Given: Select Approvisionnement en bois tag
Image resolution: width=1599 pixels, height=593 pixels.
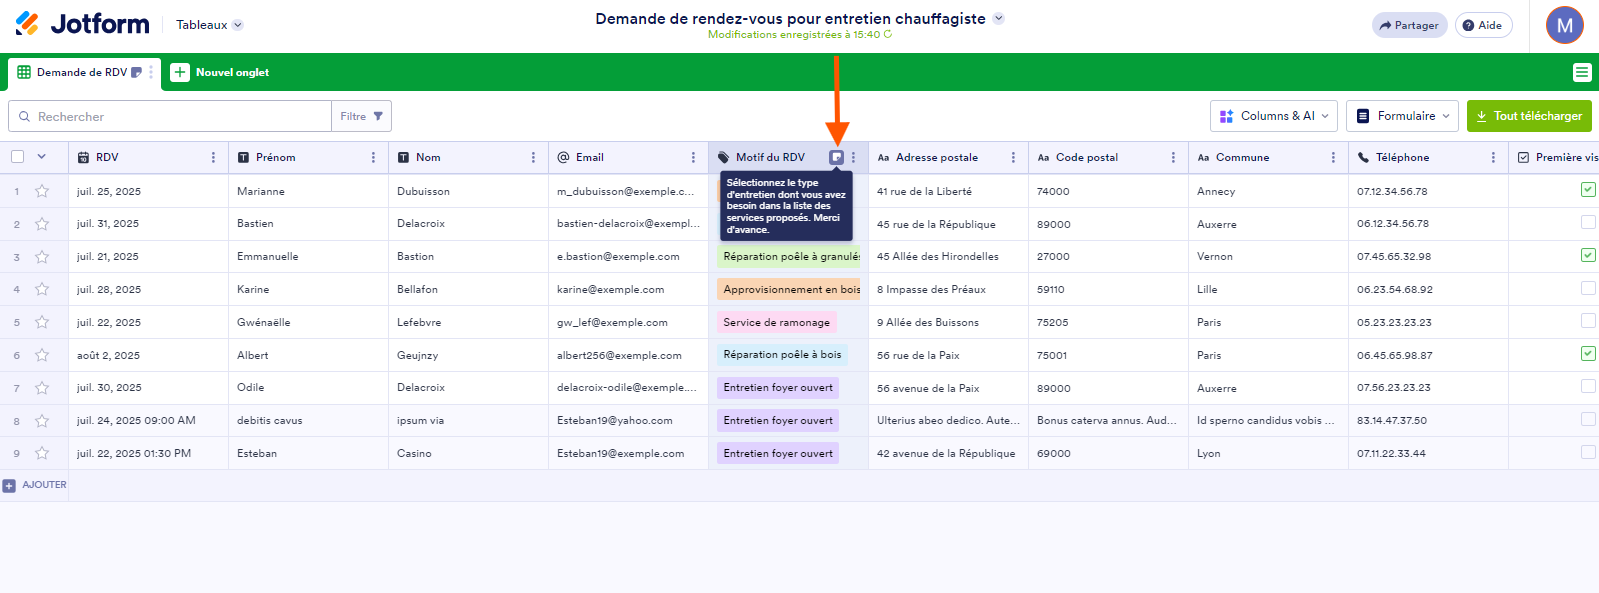Looking at the screenshot, I should 789,289.
